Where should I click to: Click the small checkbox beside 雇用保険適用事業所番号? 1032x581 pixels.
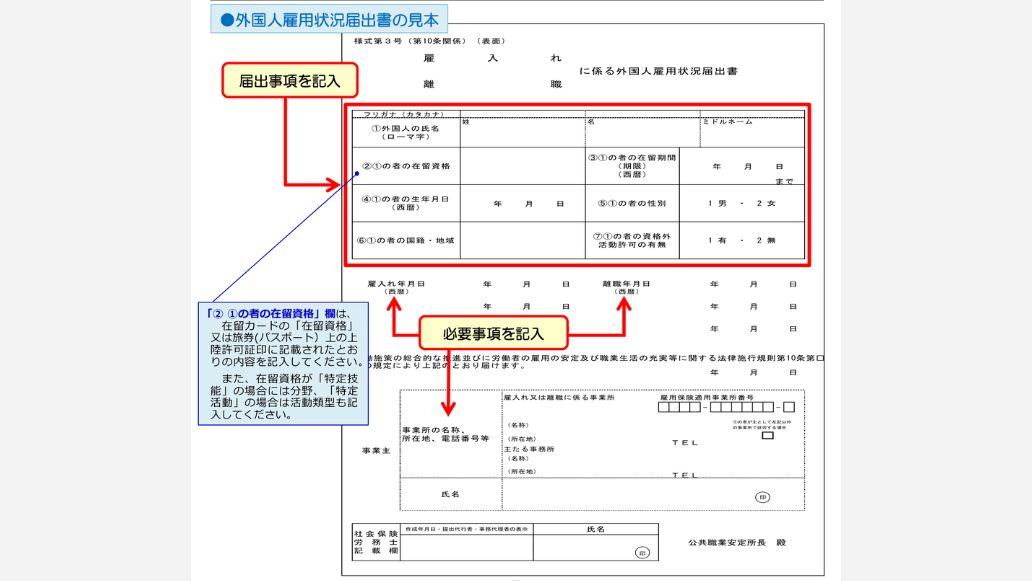pos(768,436)
